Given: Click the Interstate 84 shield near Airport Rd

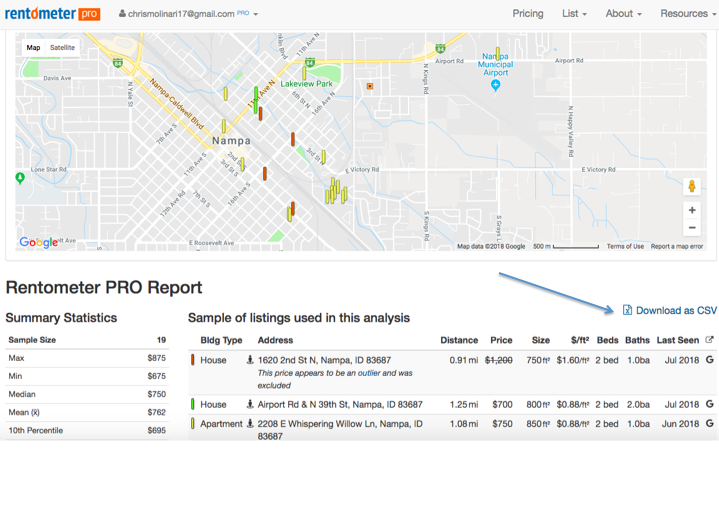Looking at the screenshot, I should coord(440,48).
